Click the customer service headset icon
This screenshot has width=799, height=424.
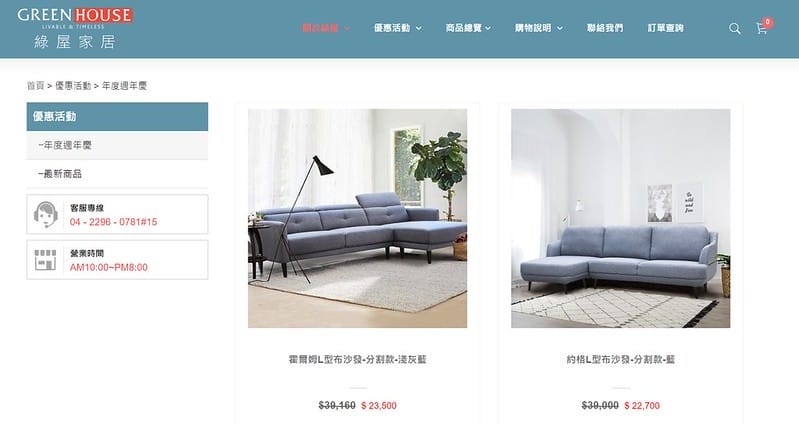point(45,214)
